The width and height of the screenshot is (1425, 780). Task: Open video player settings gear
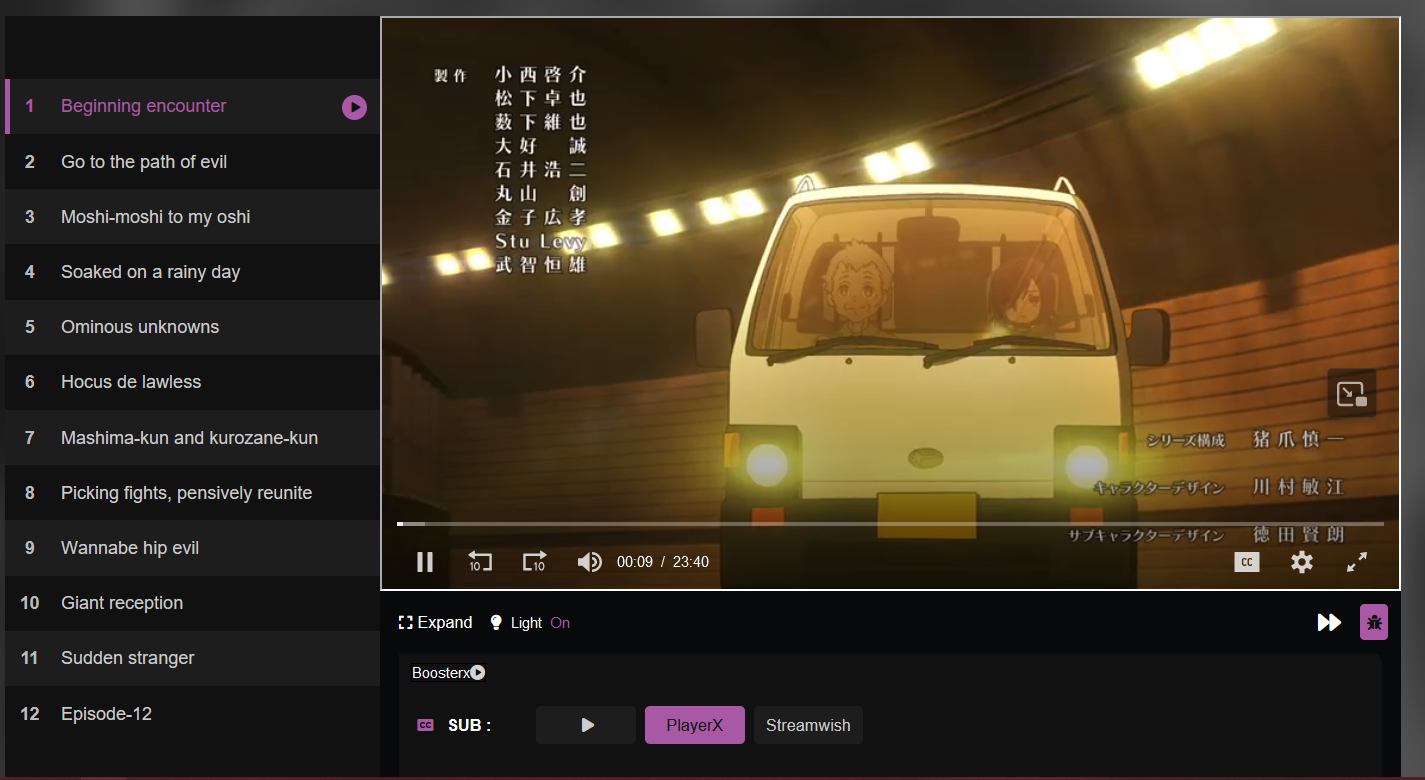pyautogui.click(x=1301, y=562)
